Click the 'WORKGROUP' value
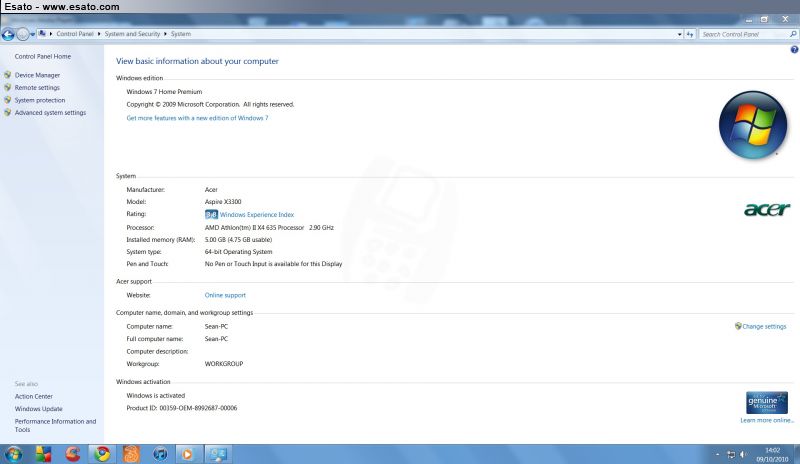800x464 pixels. pyautogui.click(x=224, y=364)
